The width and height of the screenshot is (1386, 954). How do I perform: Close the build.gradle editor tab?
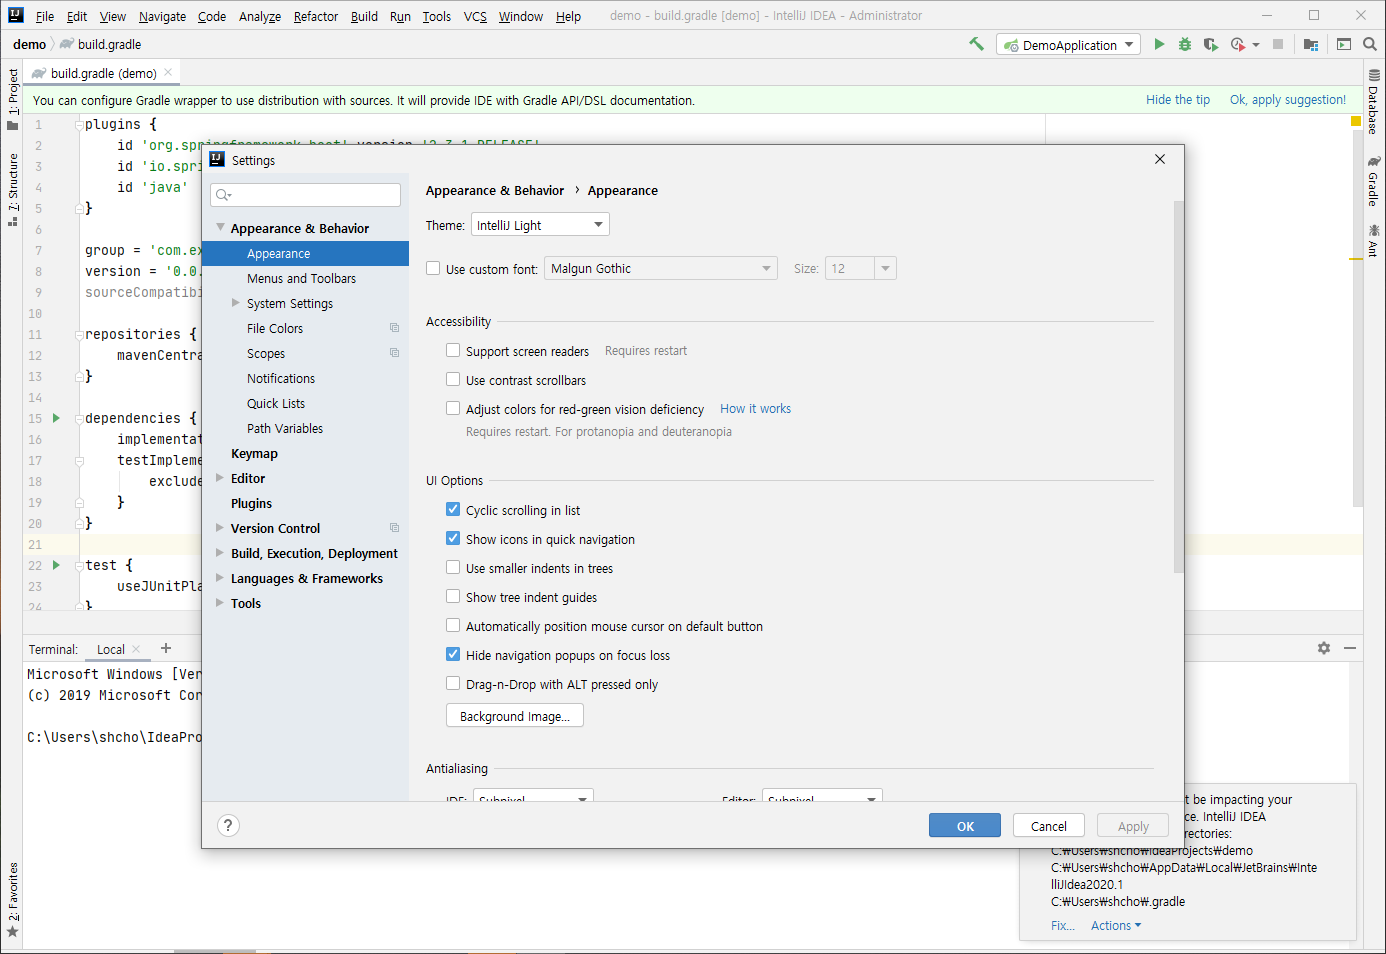click(168, 72)
